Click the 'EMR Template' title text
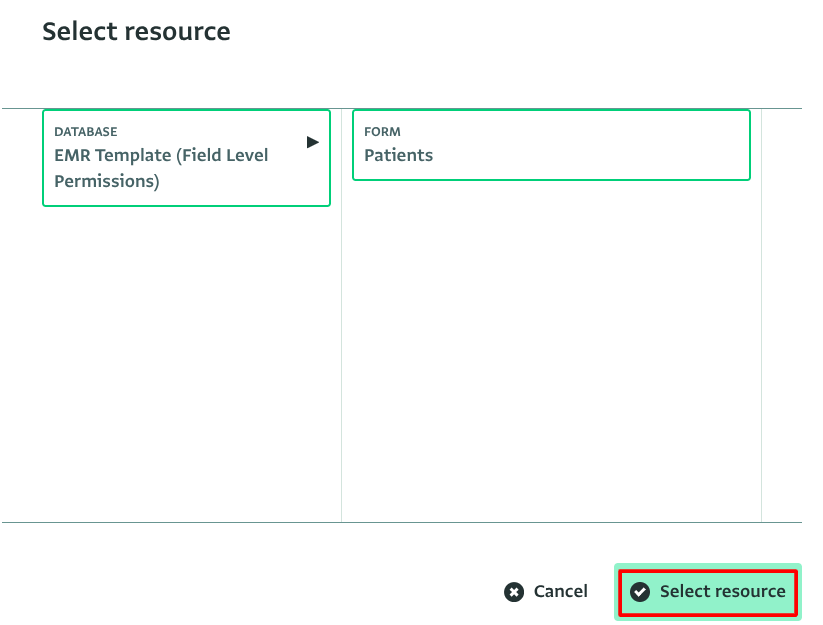823x625 pixels. click(112, 156)
